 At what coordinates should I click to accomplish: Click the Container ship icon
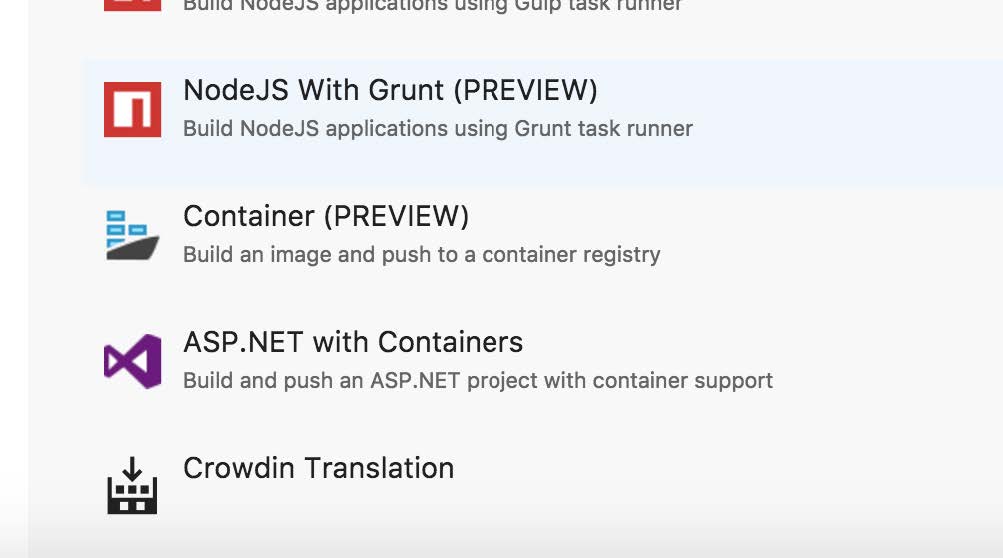tap(132, 235)
